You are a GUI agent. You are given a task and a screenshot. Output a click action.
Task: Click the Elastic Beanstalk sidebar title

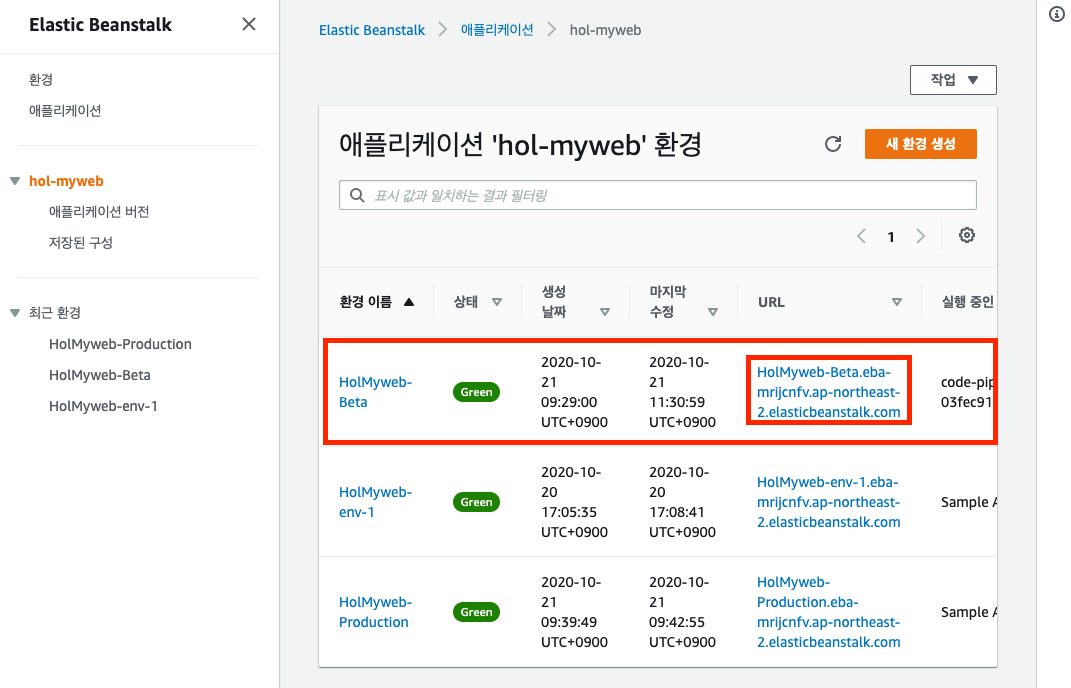(100, 25)
